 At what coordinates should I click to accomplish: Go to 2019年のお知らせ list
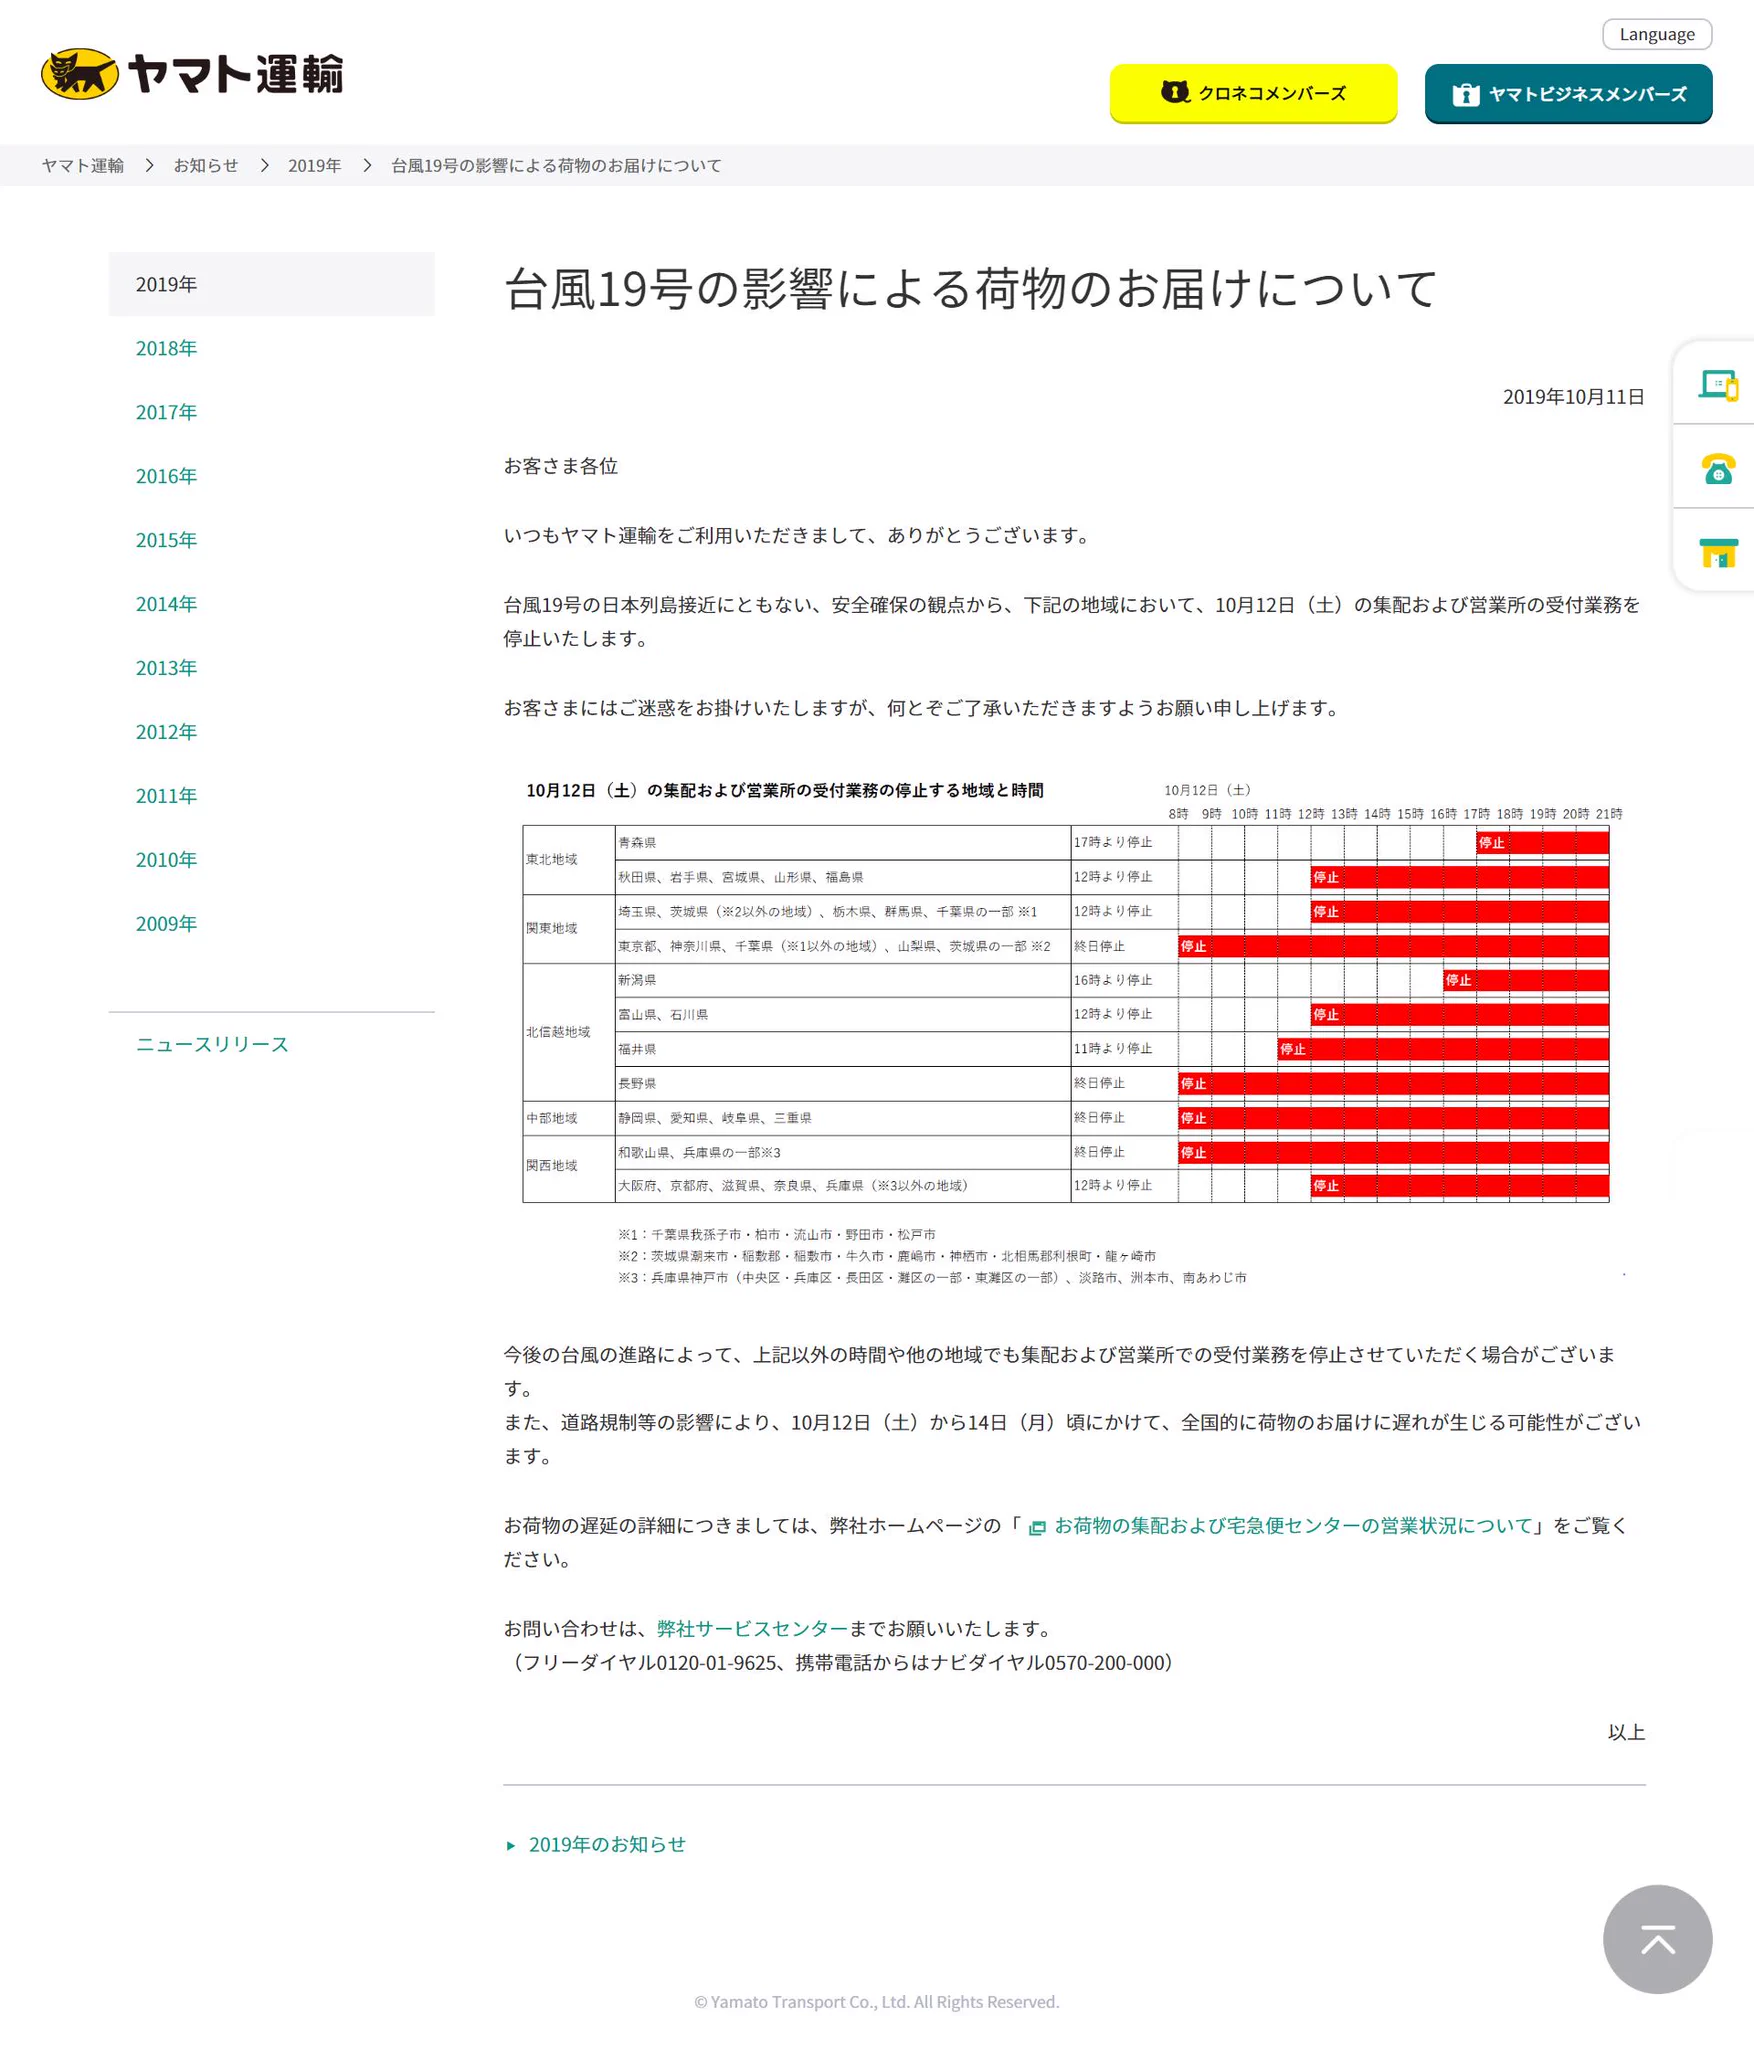coord(607,1844)
